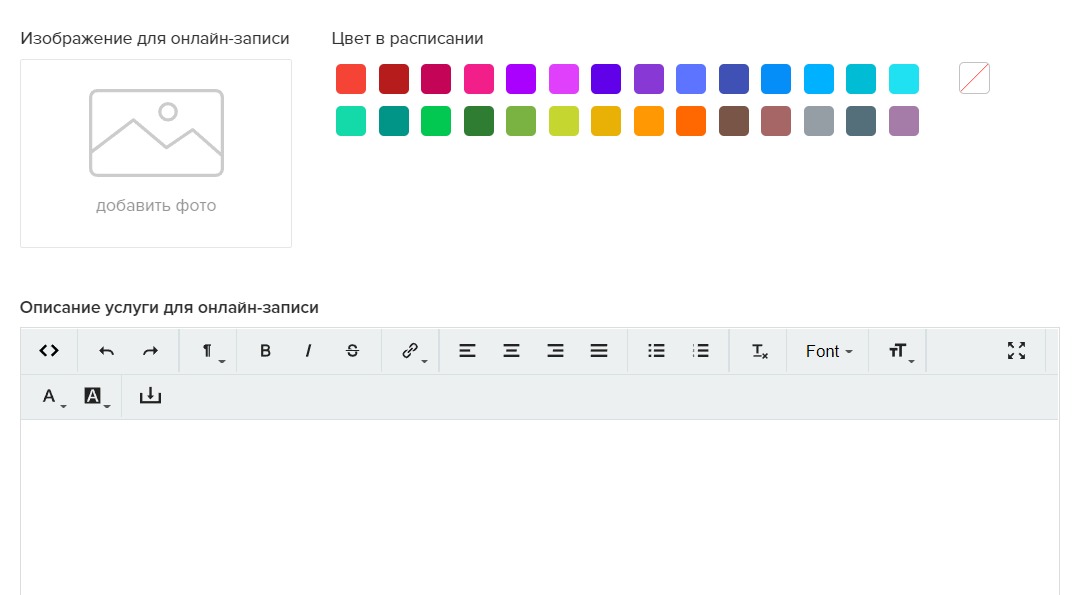Viewport: 1082px width, 595px height.
Task: Pick the dark cyan top-row color
Action: 861,79
